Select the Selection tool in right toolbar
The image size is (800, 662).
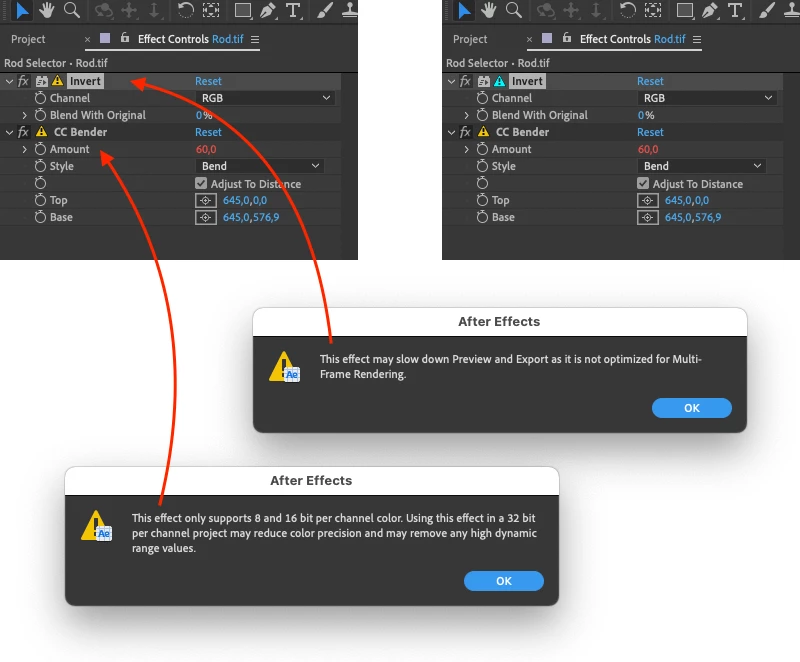pyautogui.click(x=464, y=10)
